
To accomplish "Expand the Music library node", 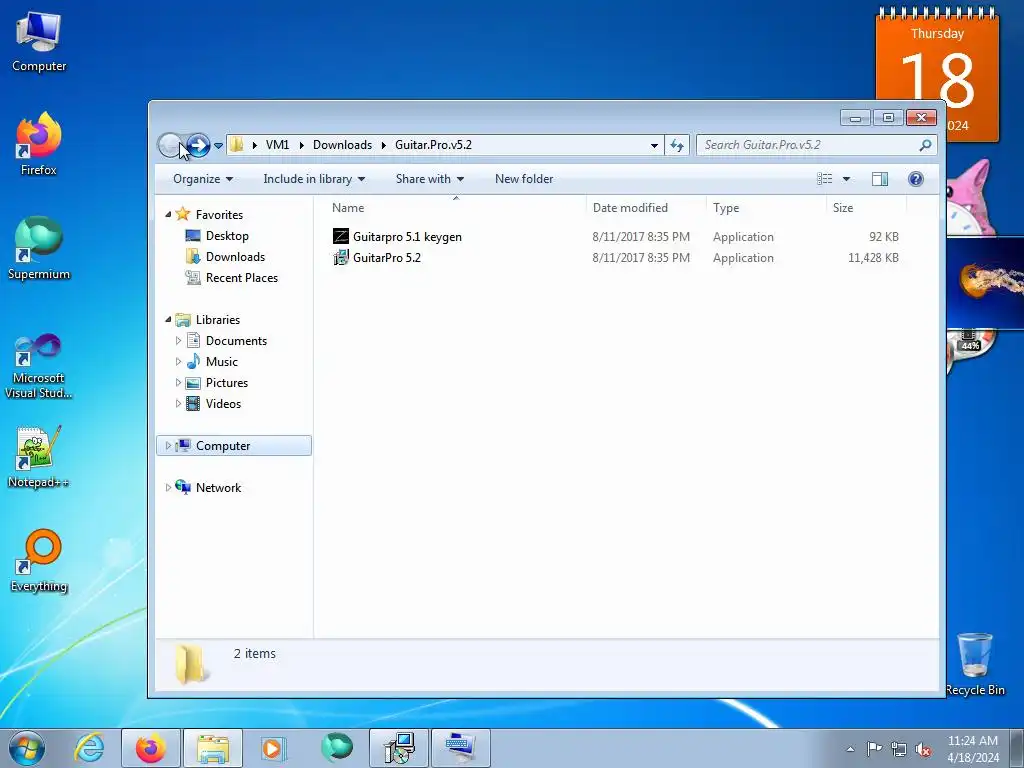I will tap(178, 361).
